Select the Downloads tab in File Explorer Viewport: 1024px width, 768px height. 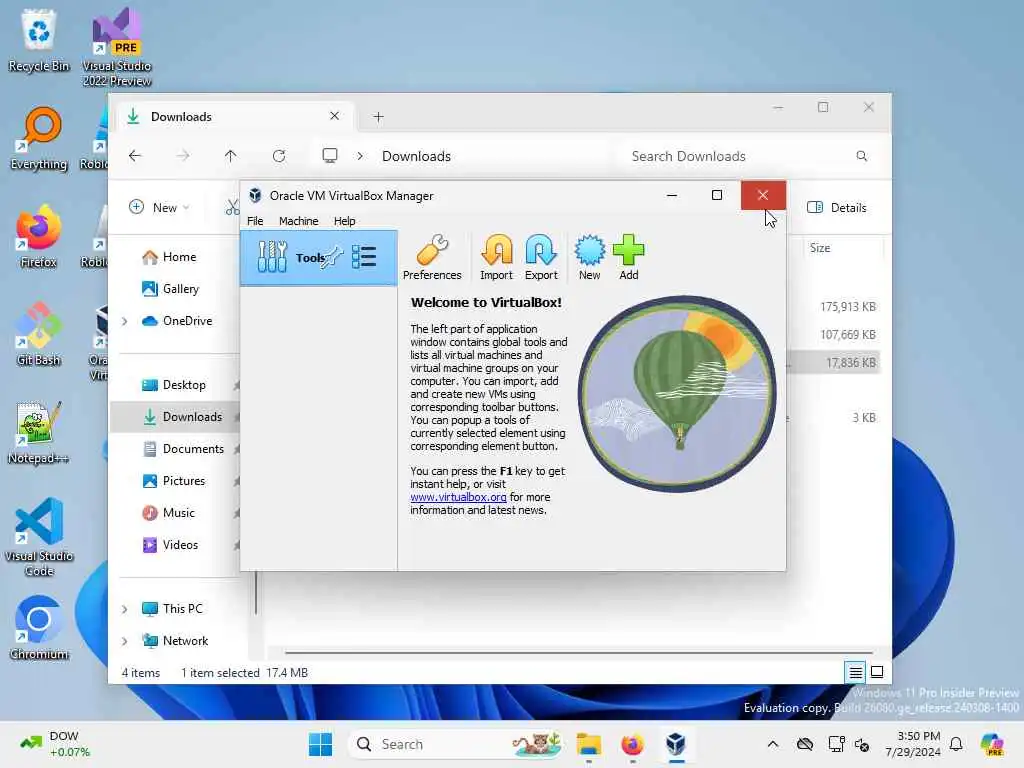235,117
